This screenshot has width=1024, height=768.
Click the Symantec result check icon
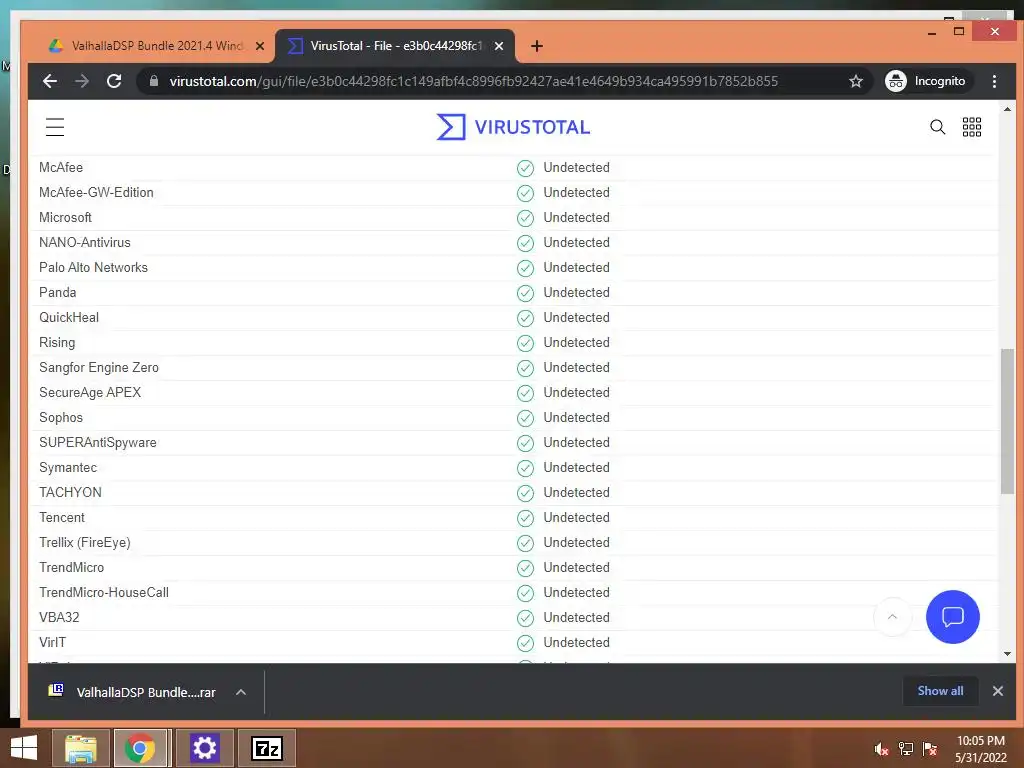point(525,468)
